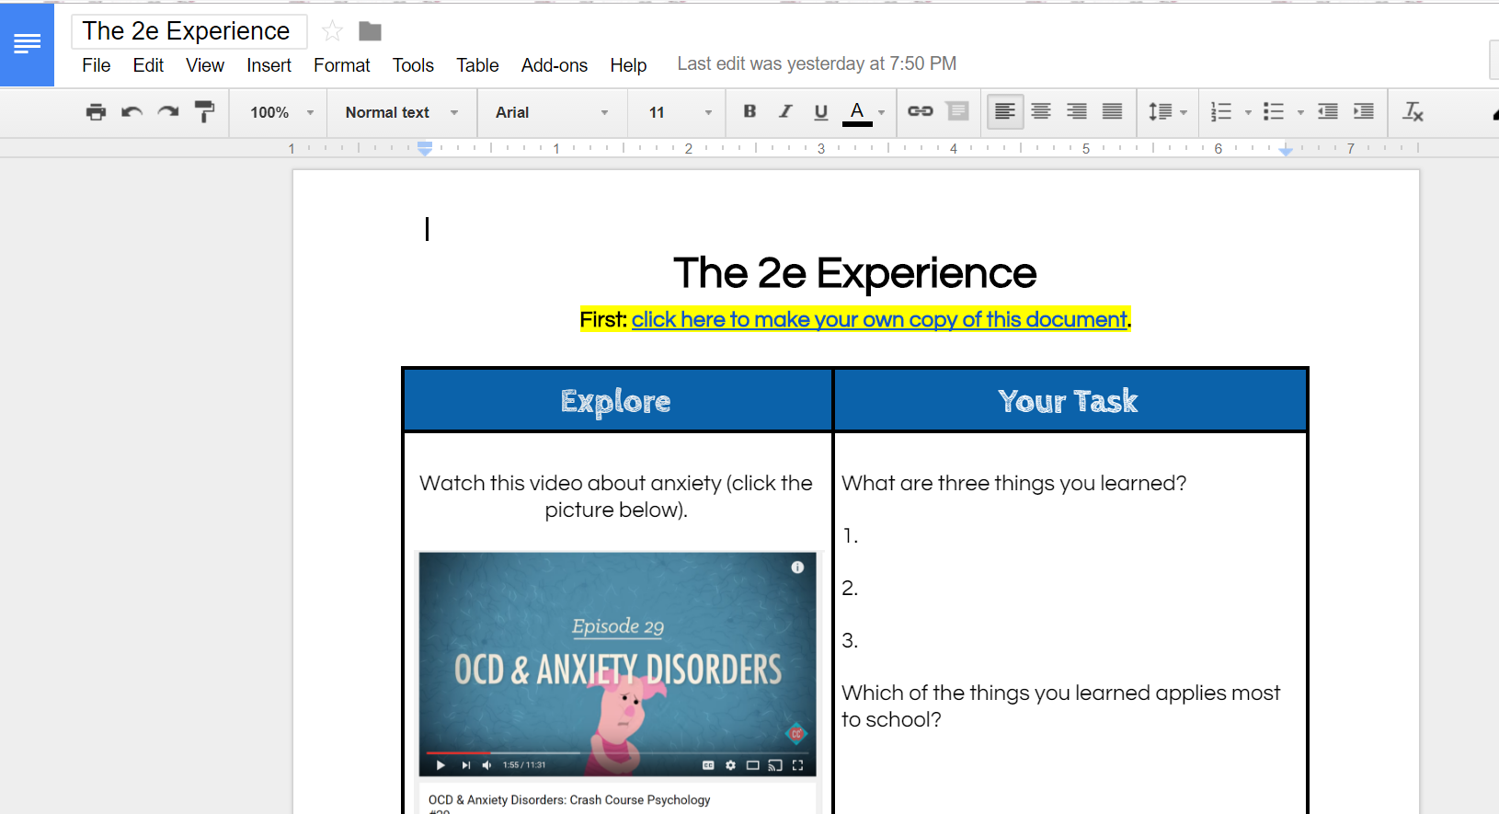Image resolution: width=1499 pixels, height=814 pixels.
Task: Open the Insert menu
Action: click(269, 66)
